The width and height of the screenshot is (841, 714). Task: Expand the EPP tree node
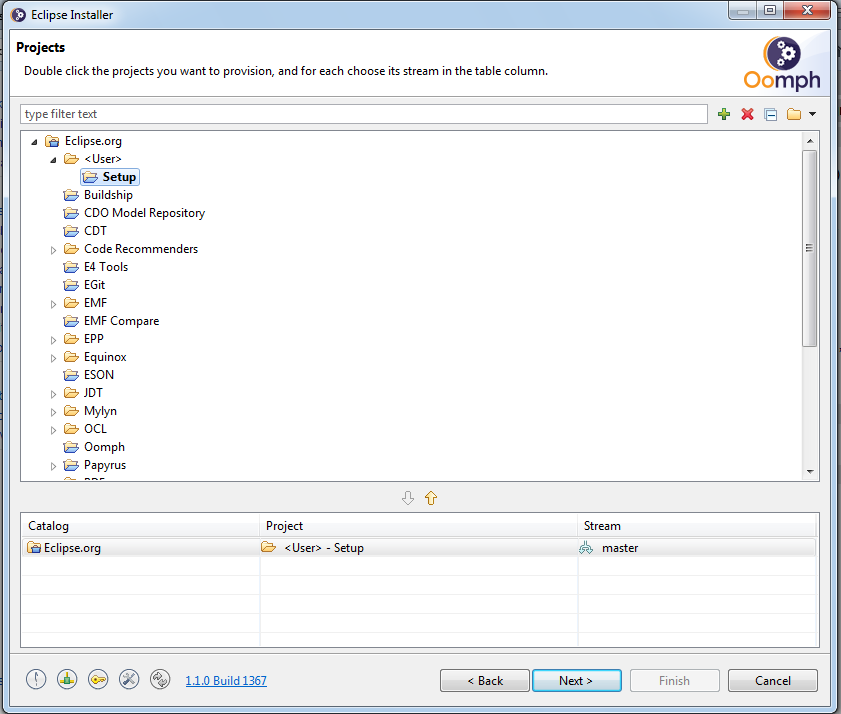[53, 340]
